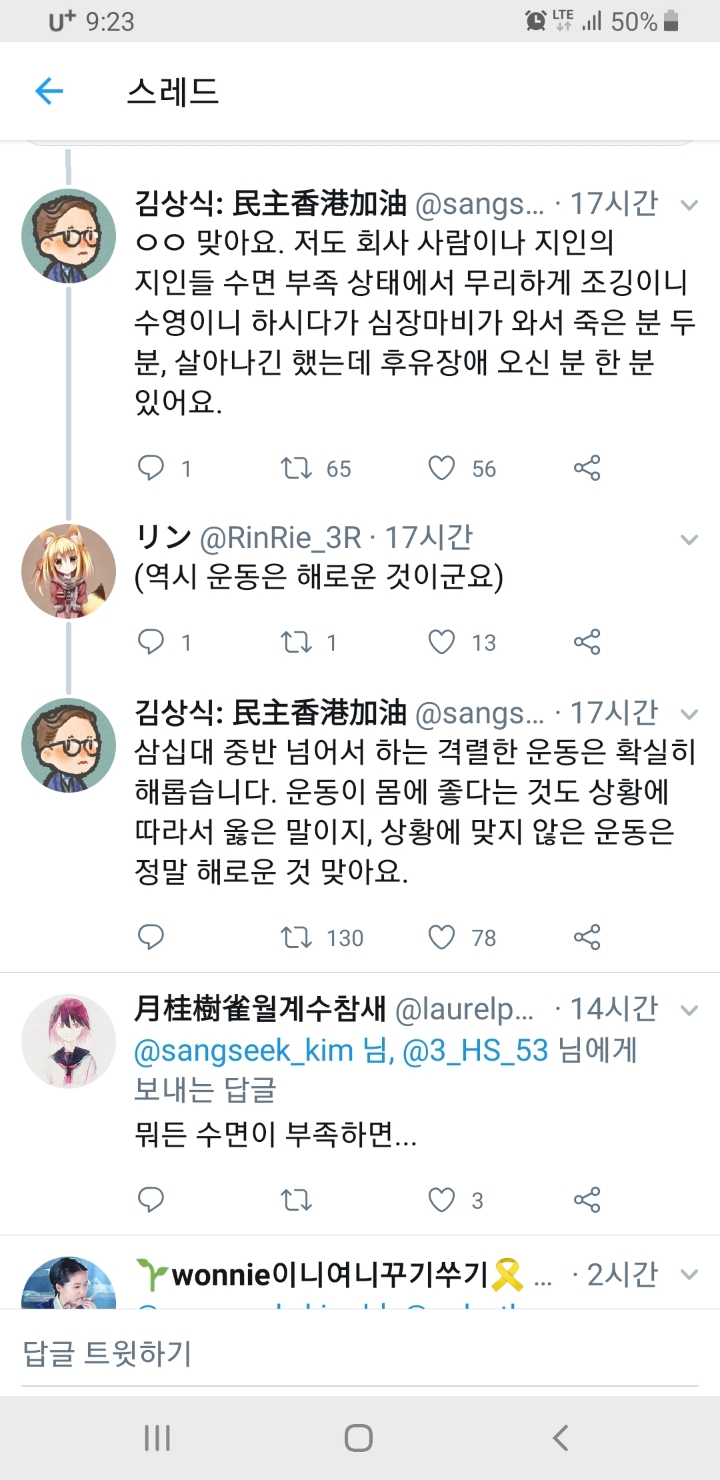Open dropdown menu on 月桂樹雀월계수참새 tweet

[x=689, y=1010]
